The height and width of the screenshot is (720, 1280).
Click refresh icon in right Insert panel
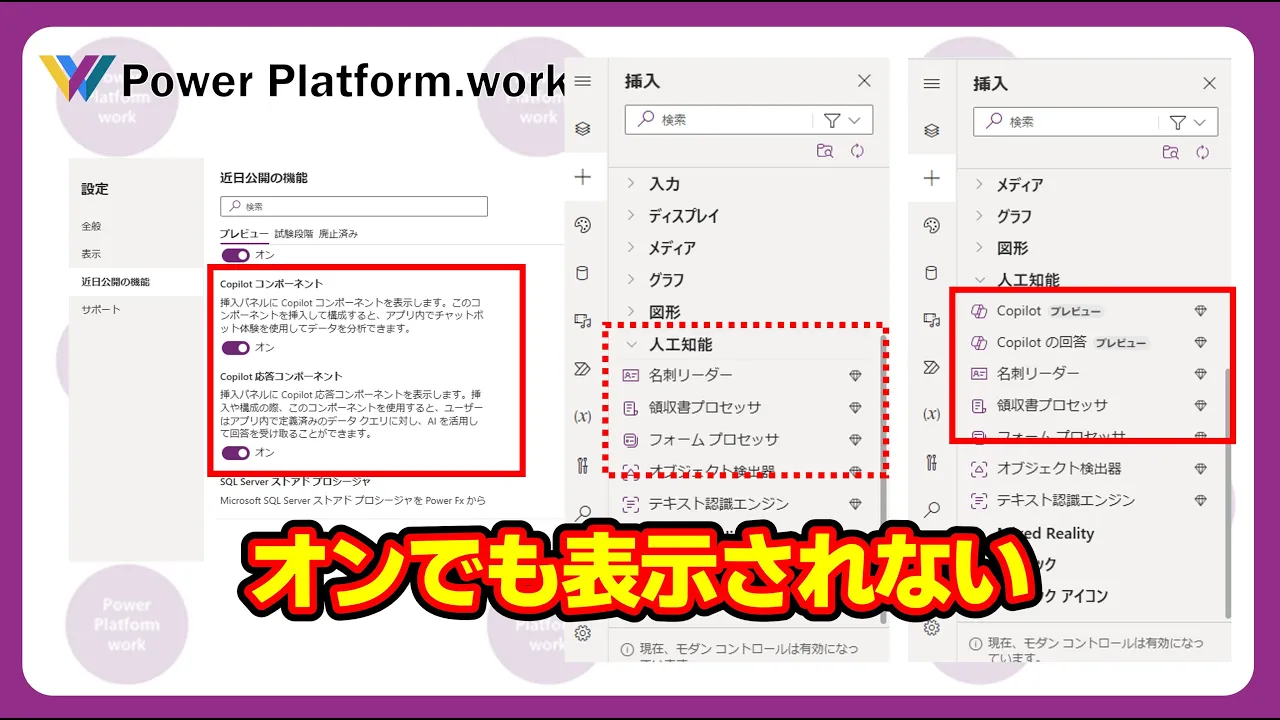[1203, 152]
